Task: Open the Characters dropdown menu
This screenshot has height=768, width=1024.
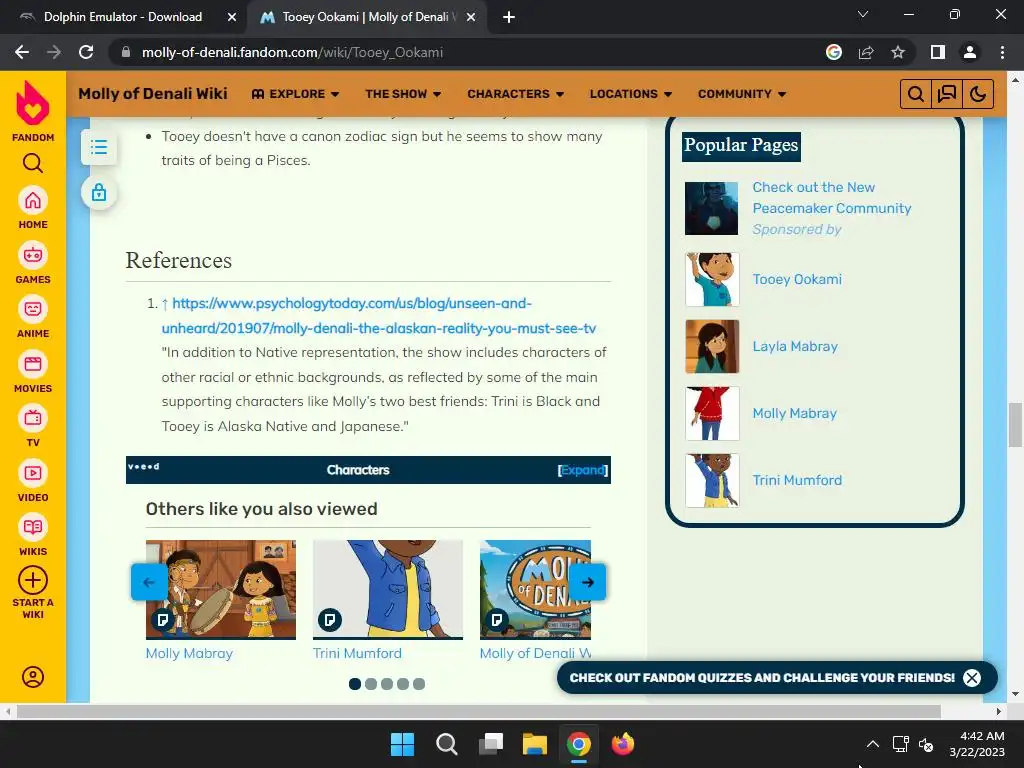Action: [515, 94]
